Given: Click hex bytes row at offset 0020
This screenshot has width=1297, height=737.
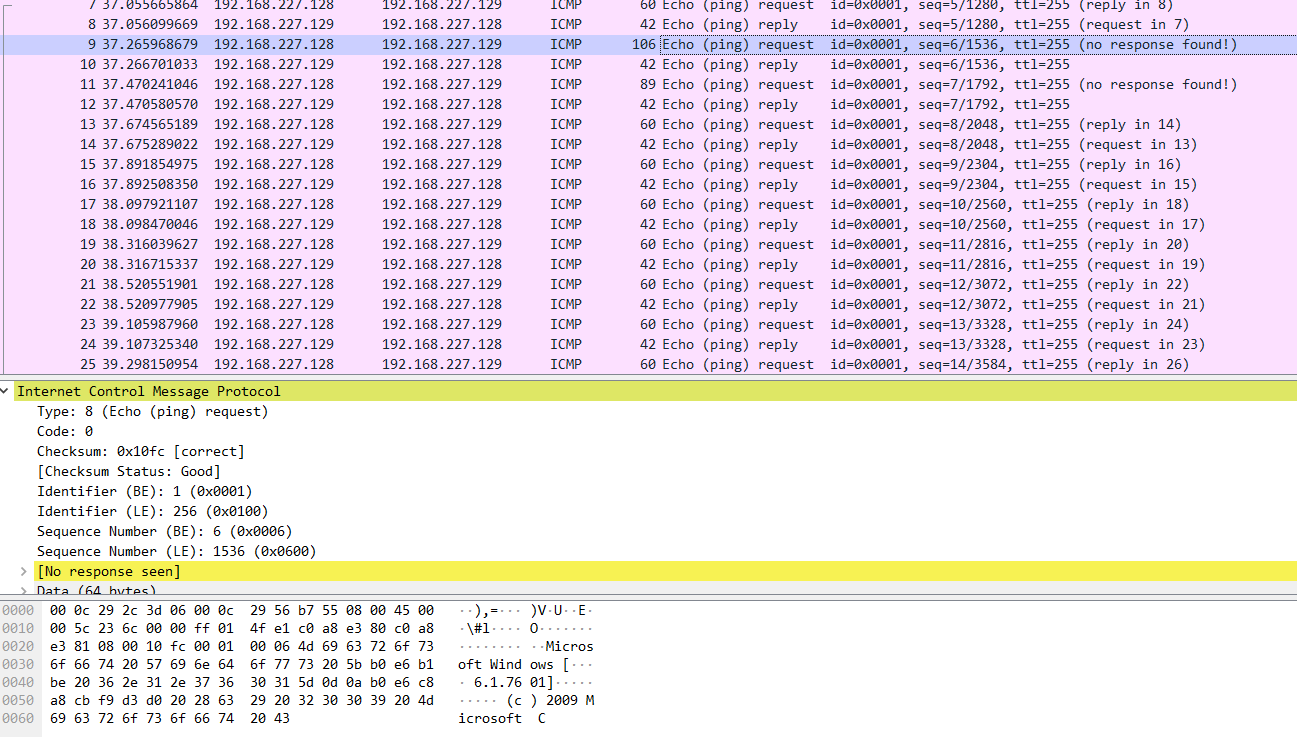Looking at the screenshot, I should (242, 646).
